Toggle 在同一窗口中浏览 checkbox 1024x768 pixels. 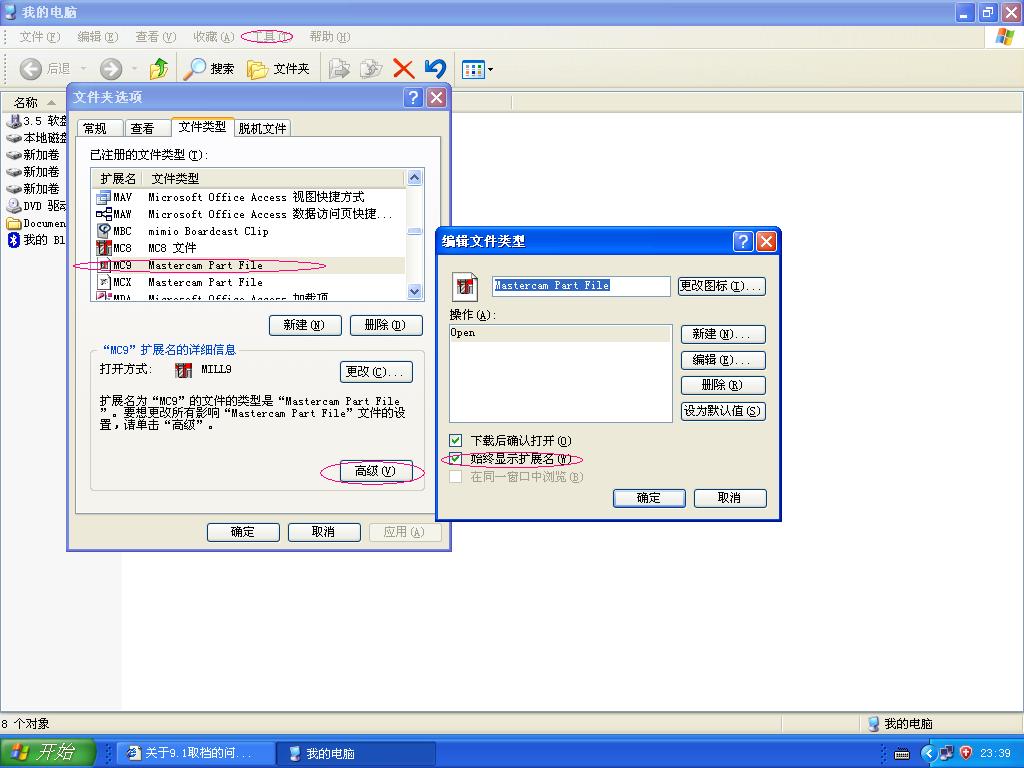coord(456,477)
